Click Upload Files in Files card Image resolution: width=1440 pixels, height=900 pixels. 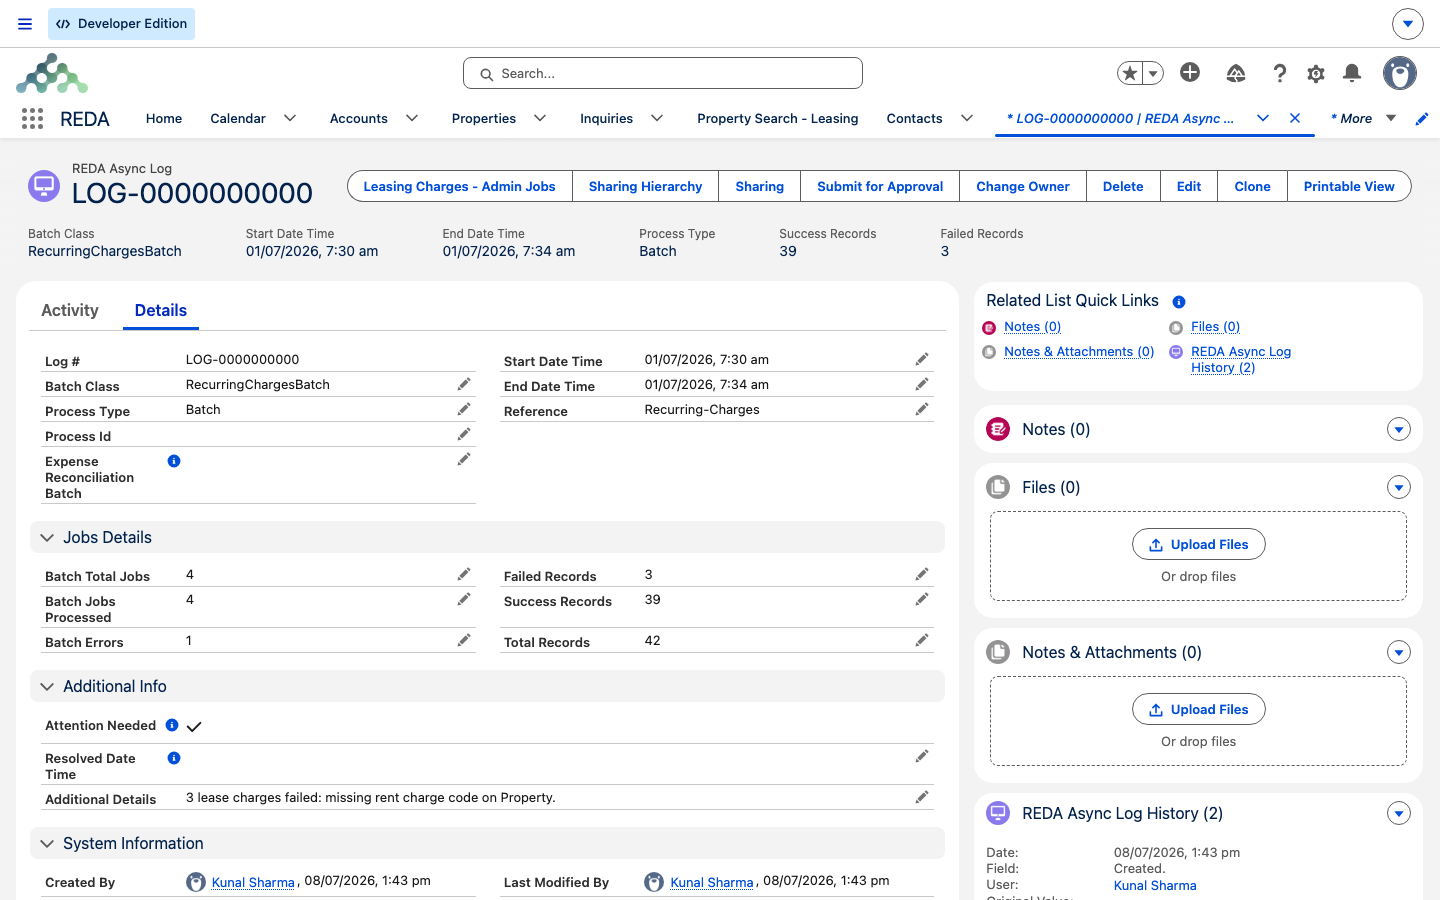coord(1199,545)
